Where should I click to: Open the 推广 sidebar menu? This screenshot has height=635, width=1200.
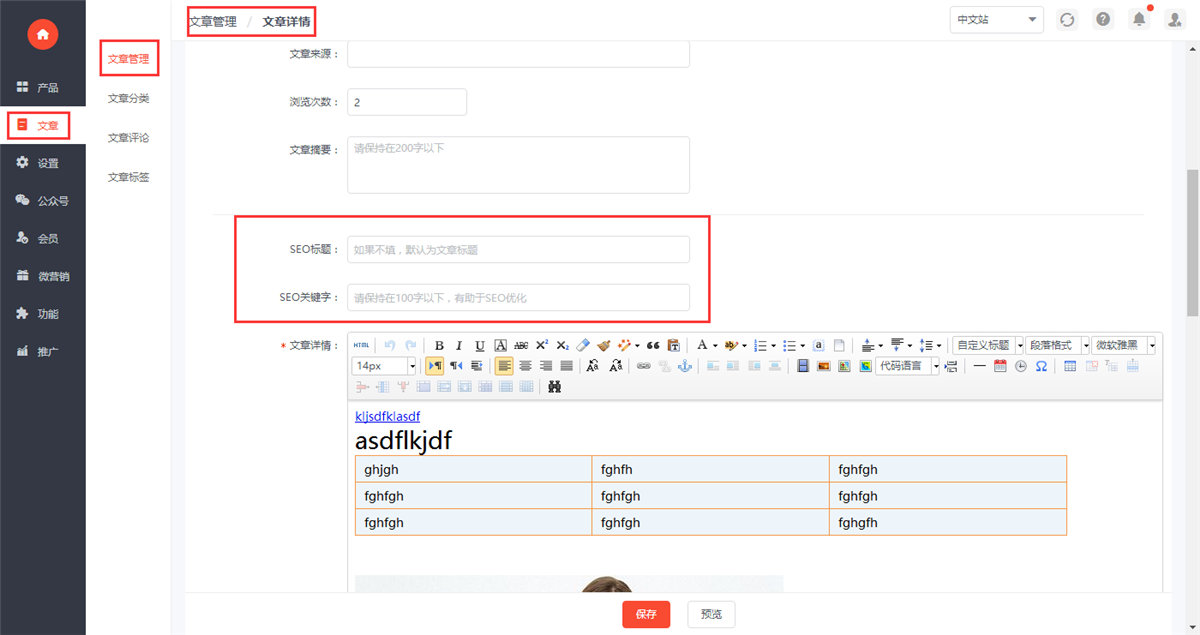coord(42,352)
